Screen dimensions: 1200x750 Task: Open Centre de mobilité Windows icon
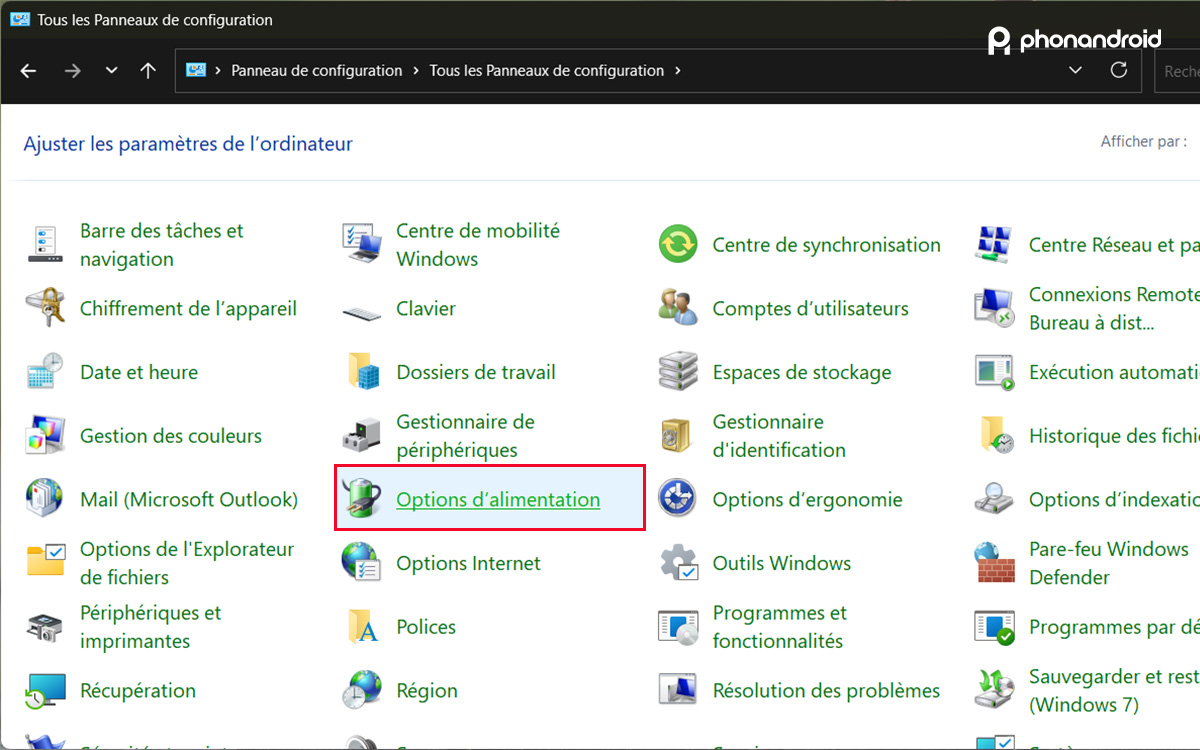click(362, 245)
